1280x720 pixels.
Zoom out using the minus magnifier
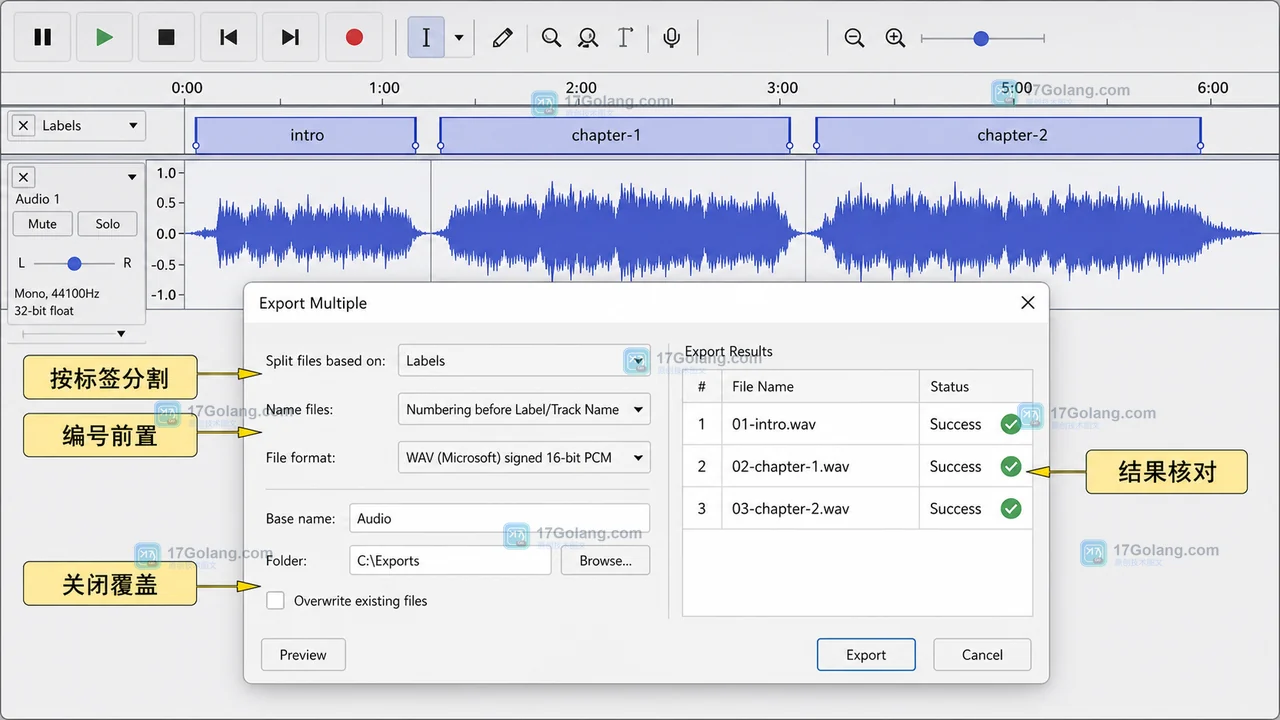(x=854, y=38)
